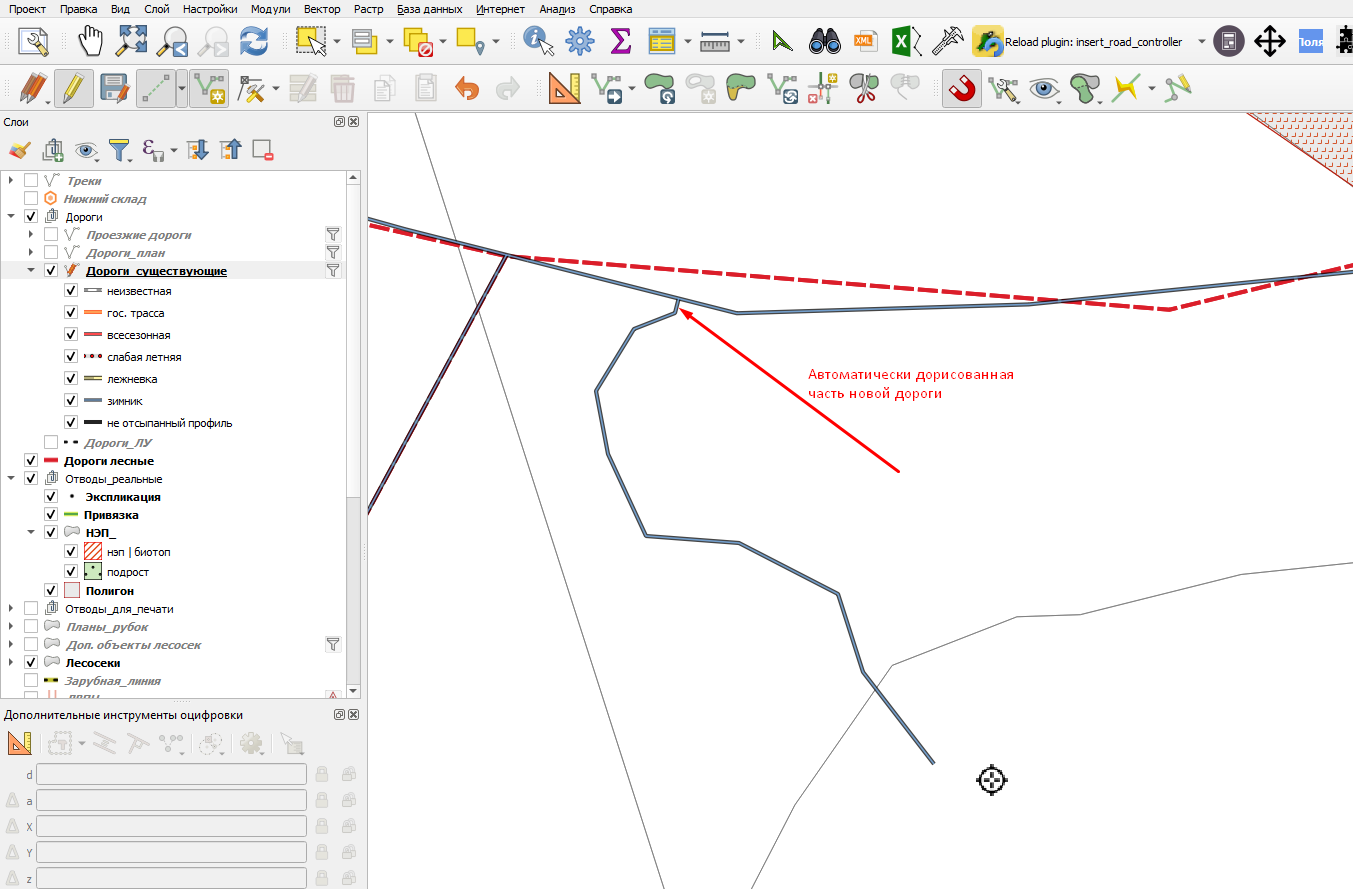Click the Statistical Summary sigma icon
This screenshot has height=889, width=1353.
point(620,42)
